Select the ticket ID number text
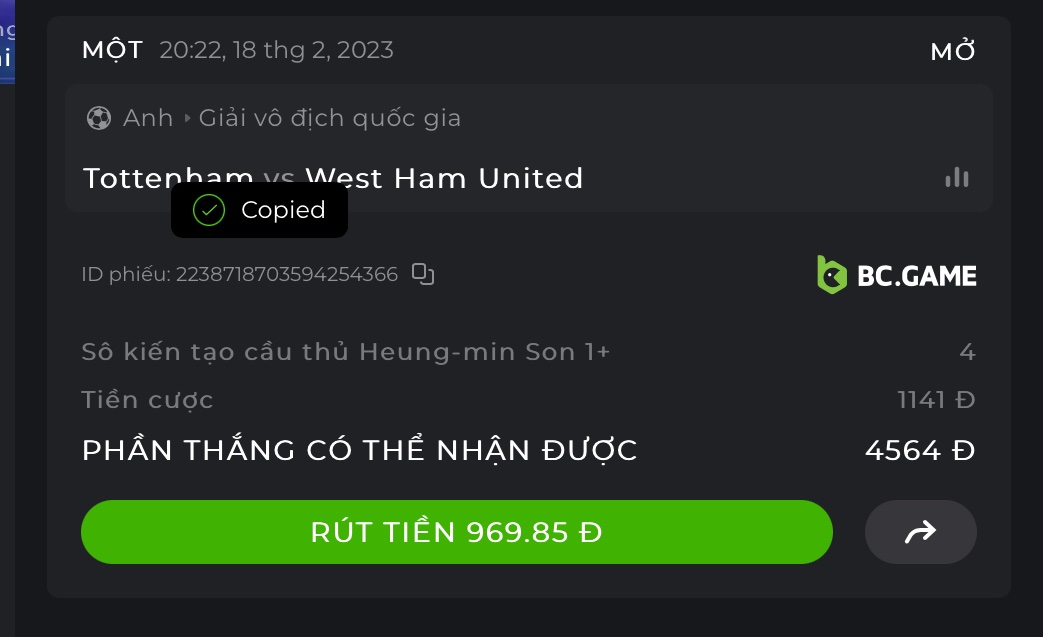 pyautogui.click(x=286, y=274)
